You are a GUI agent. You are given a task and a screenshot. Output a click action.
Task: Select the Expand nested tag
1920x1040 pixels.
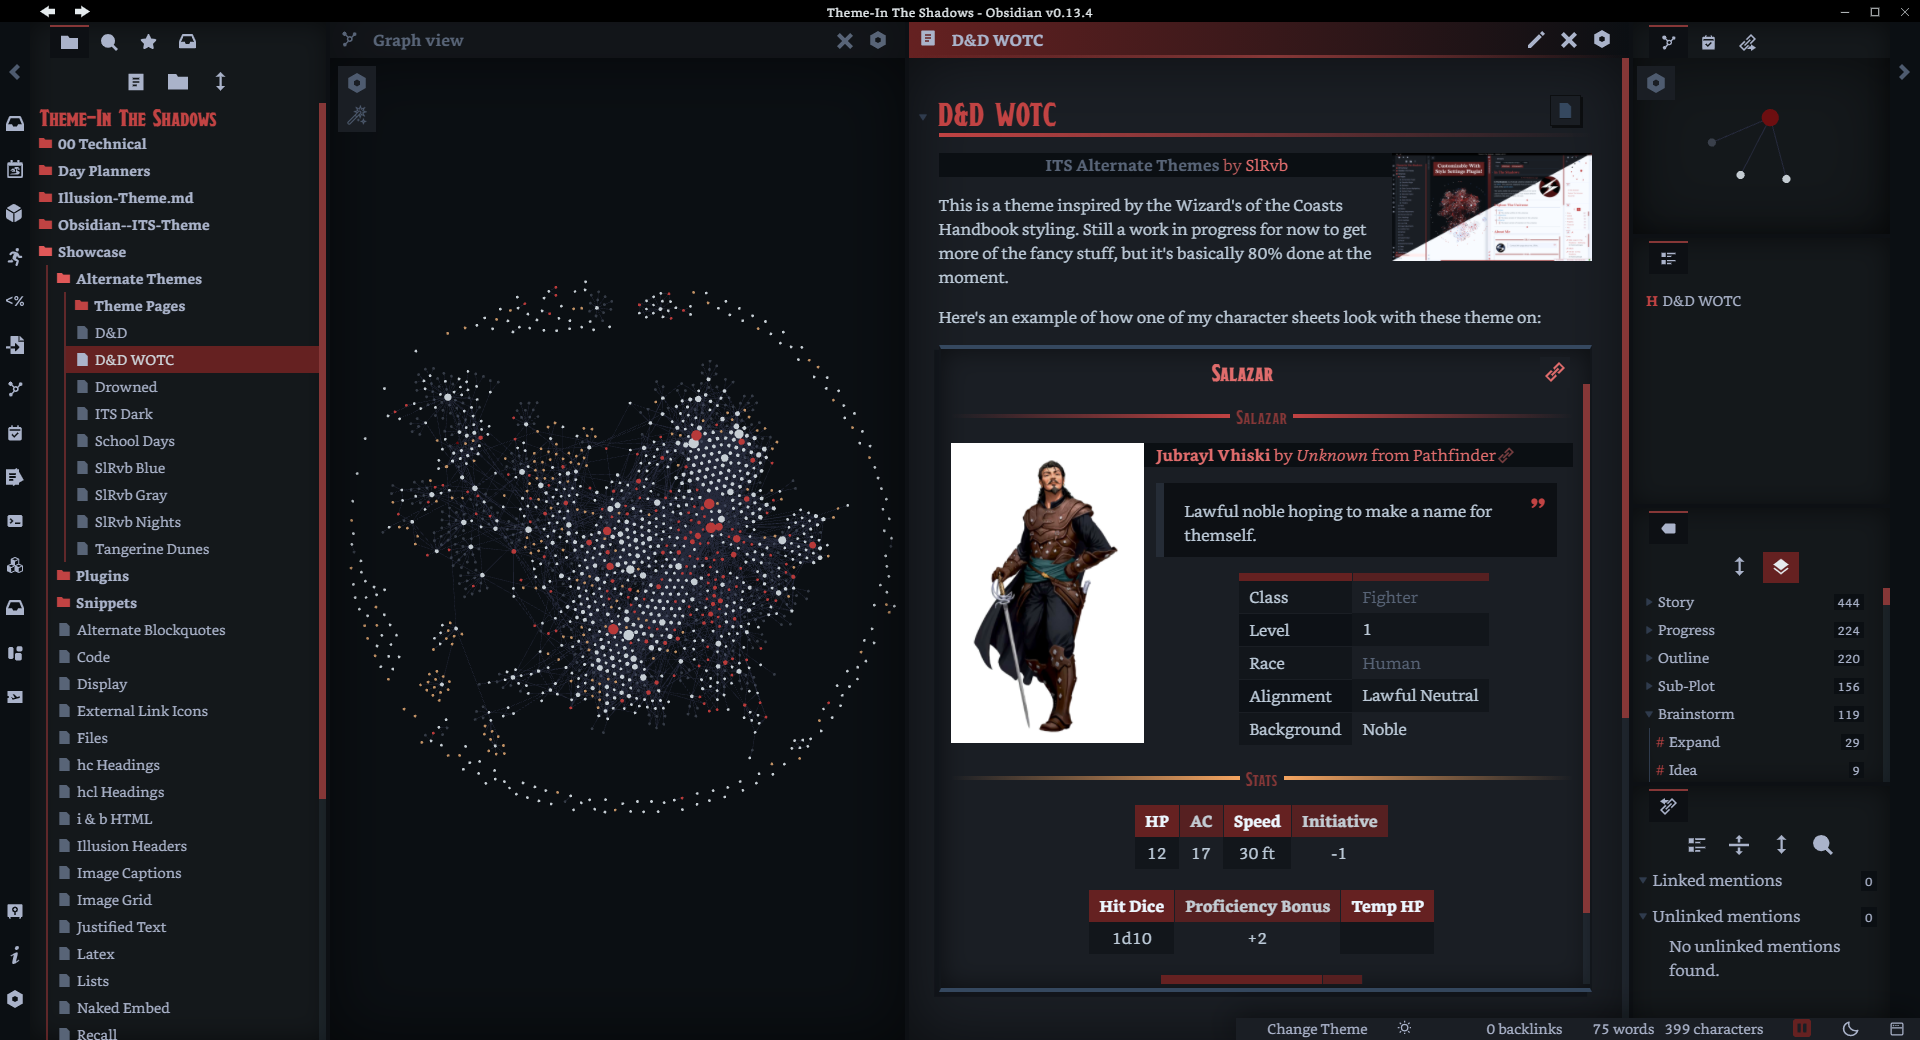click(x=1693, y=742)
